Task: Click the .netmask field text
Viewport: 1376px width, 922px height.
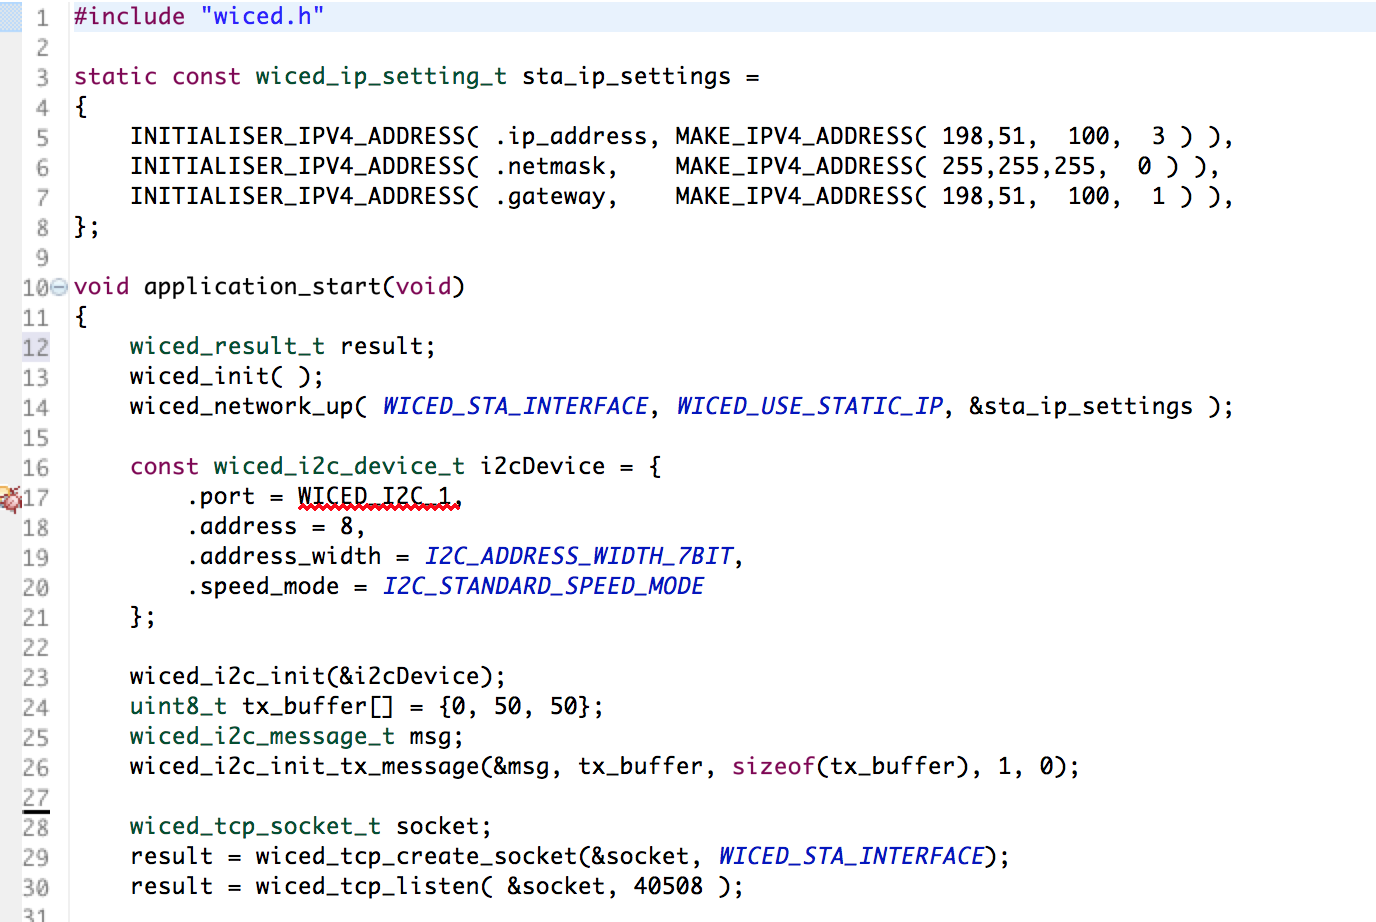Action: click(551, 167)
